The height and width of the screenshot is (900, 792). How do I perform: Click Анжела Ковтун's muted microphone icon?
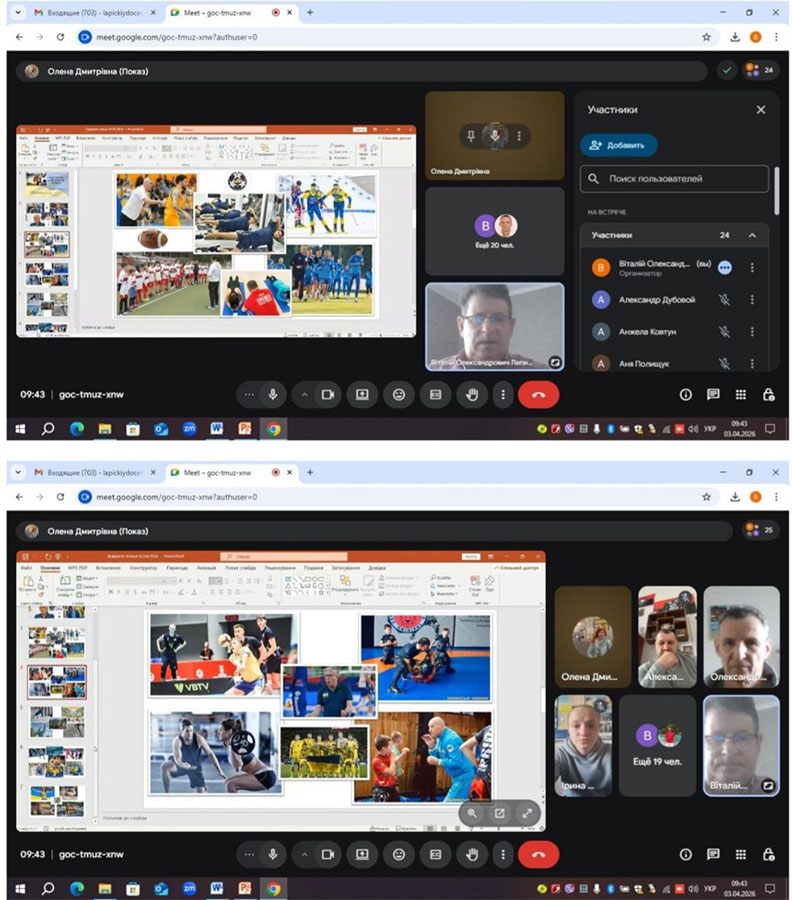click(724, 332)
